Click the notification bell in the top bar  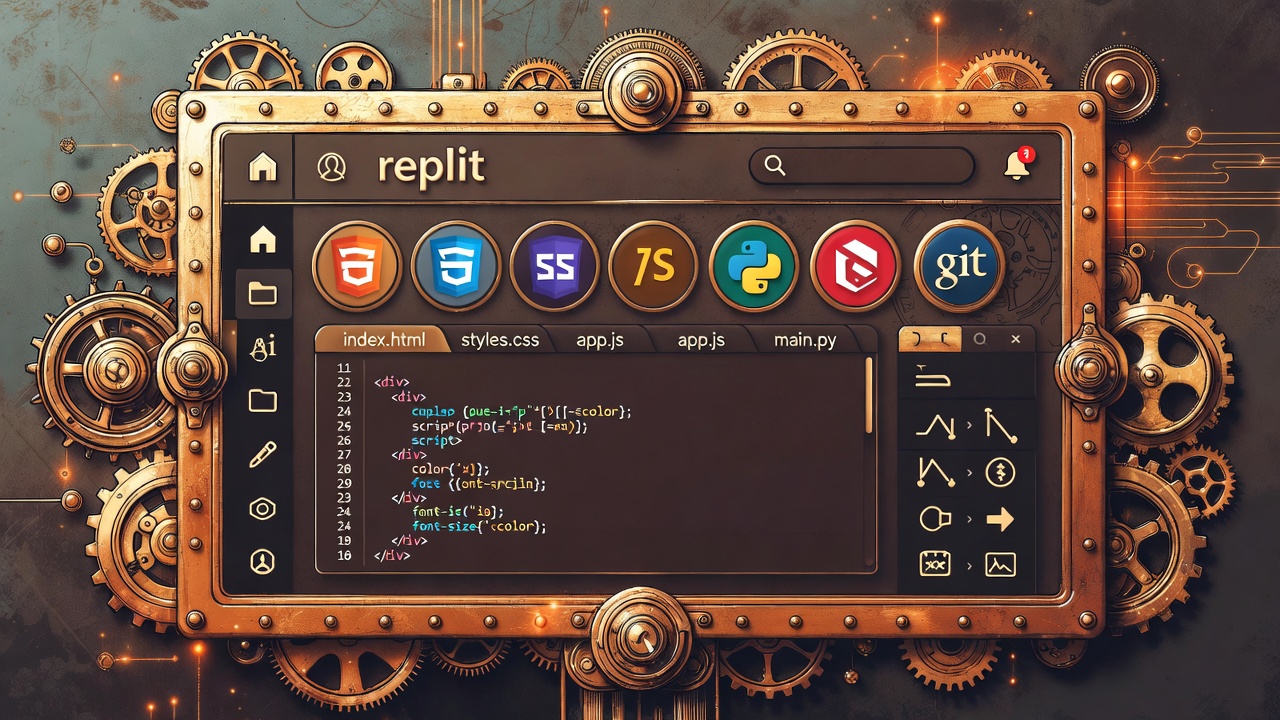[1018, 166]
